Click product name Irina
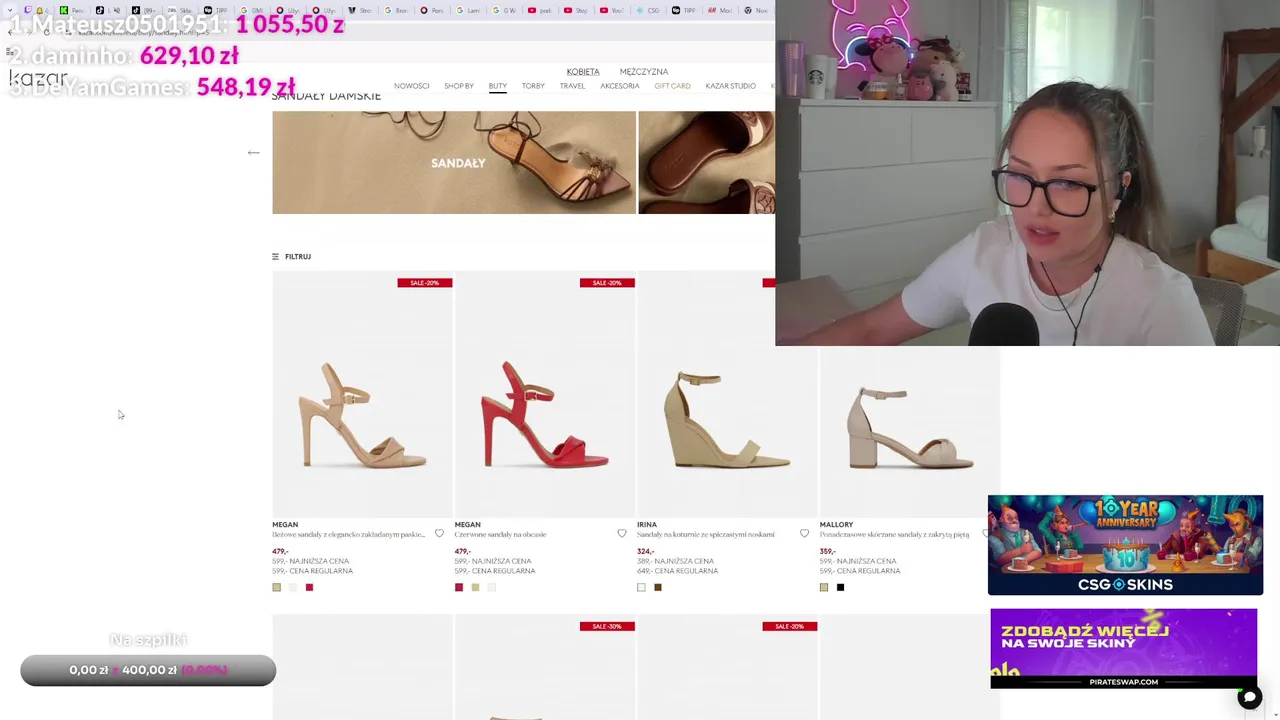 647,524
